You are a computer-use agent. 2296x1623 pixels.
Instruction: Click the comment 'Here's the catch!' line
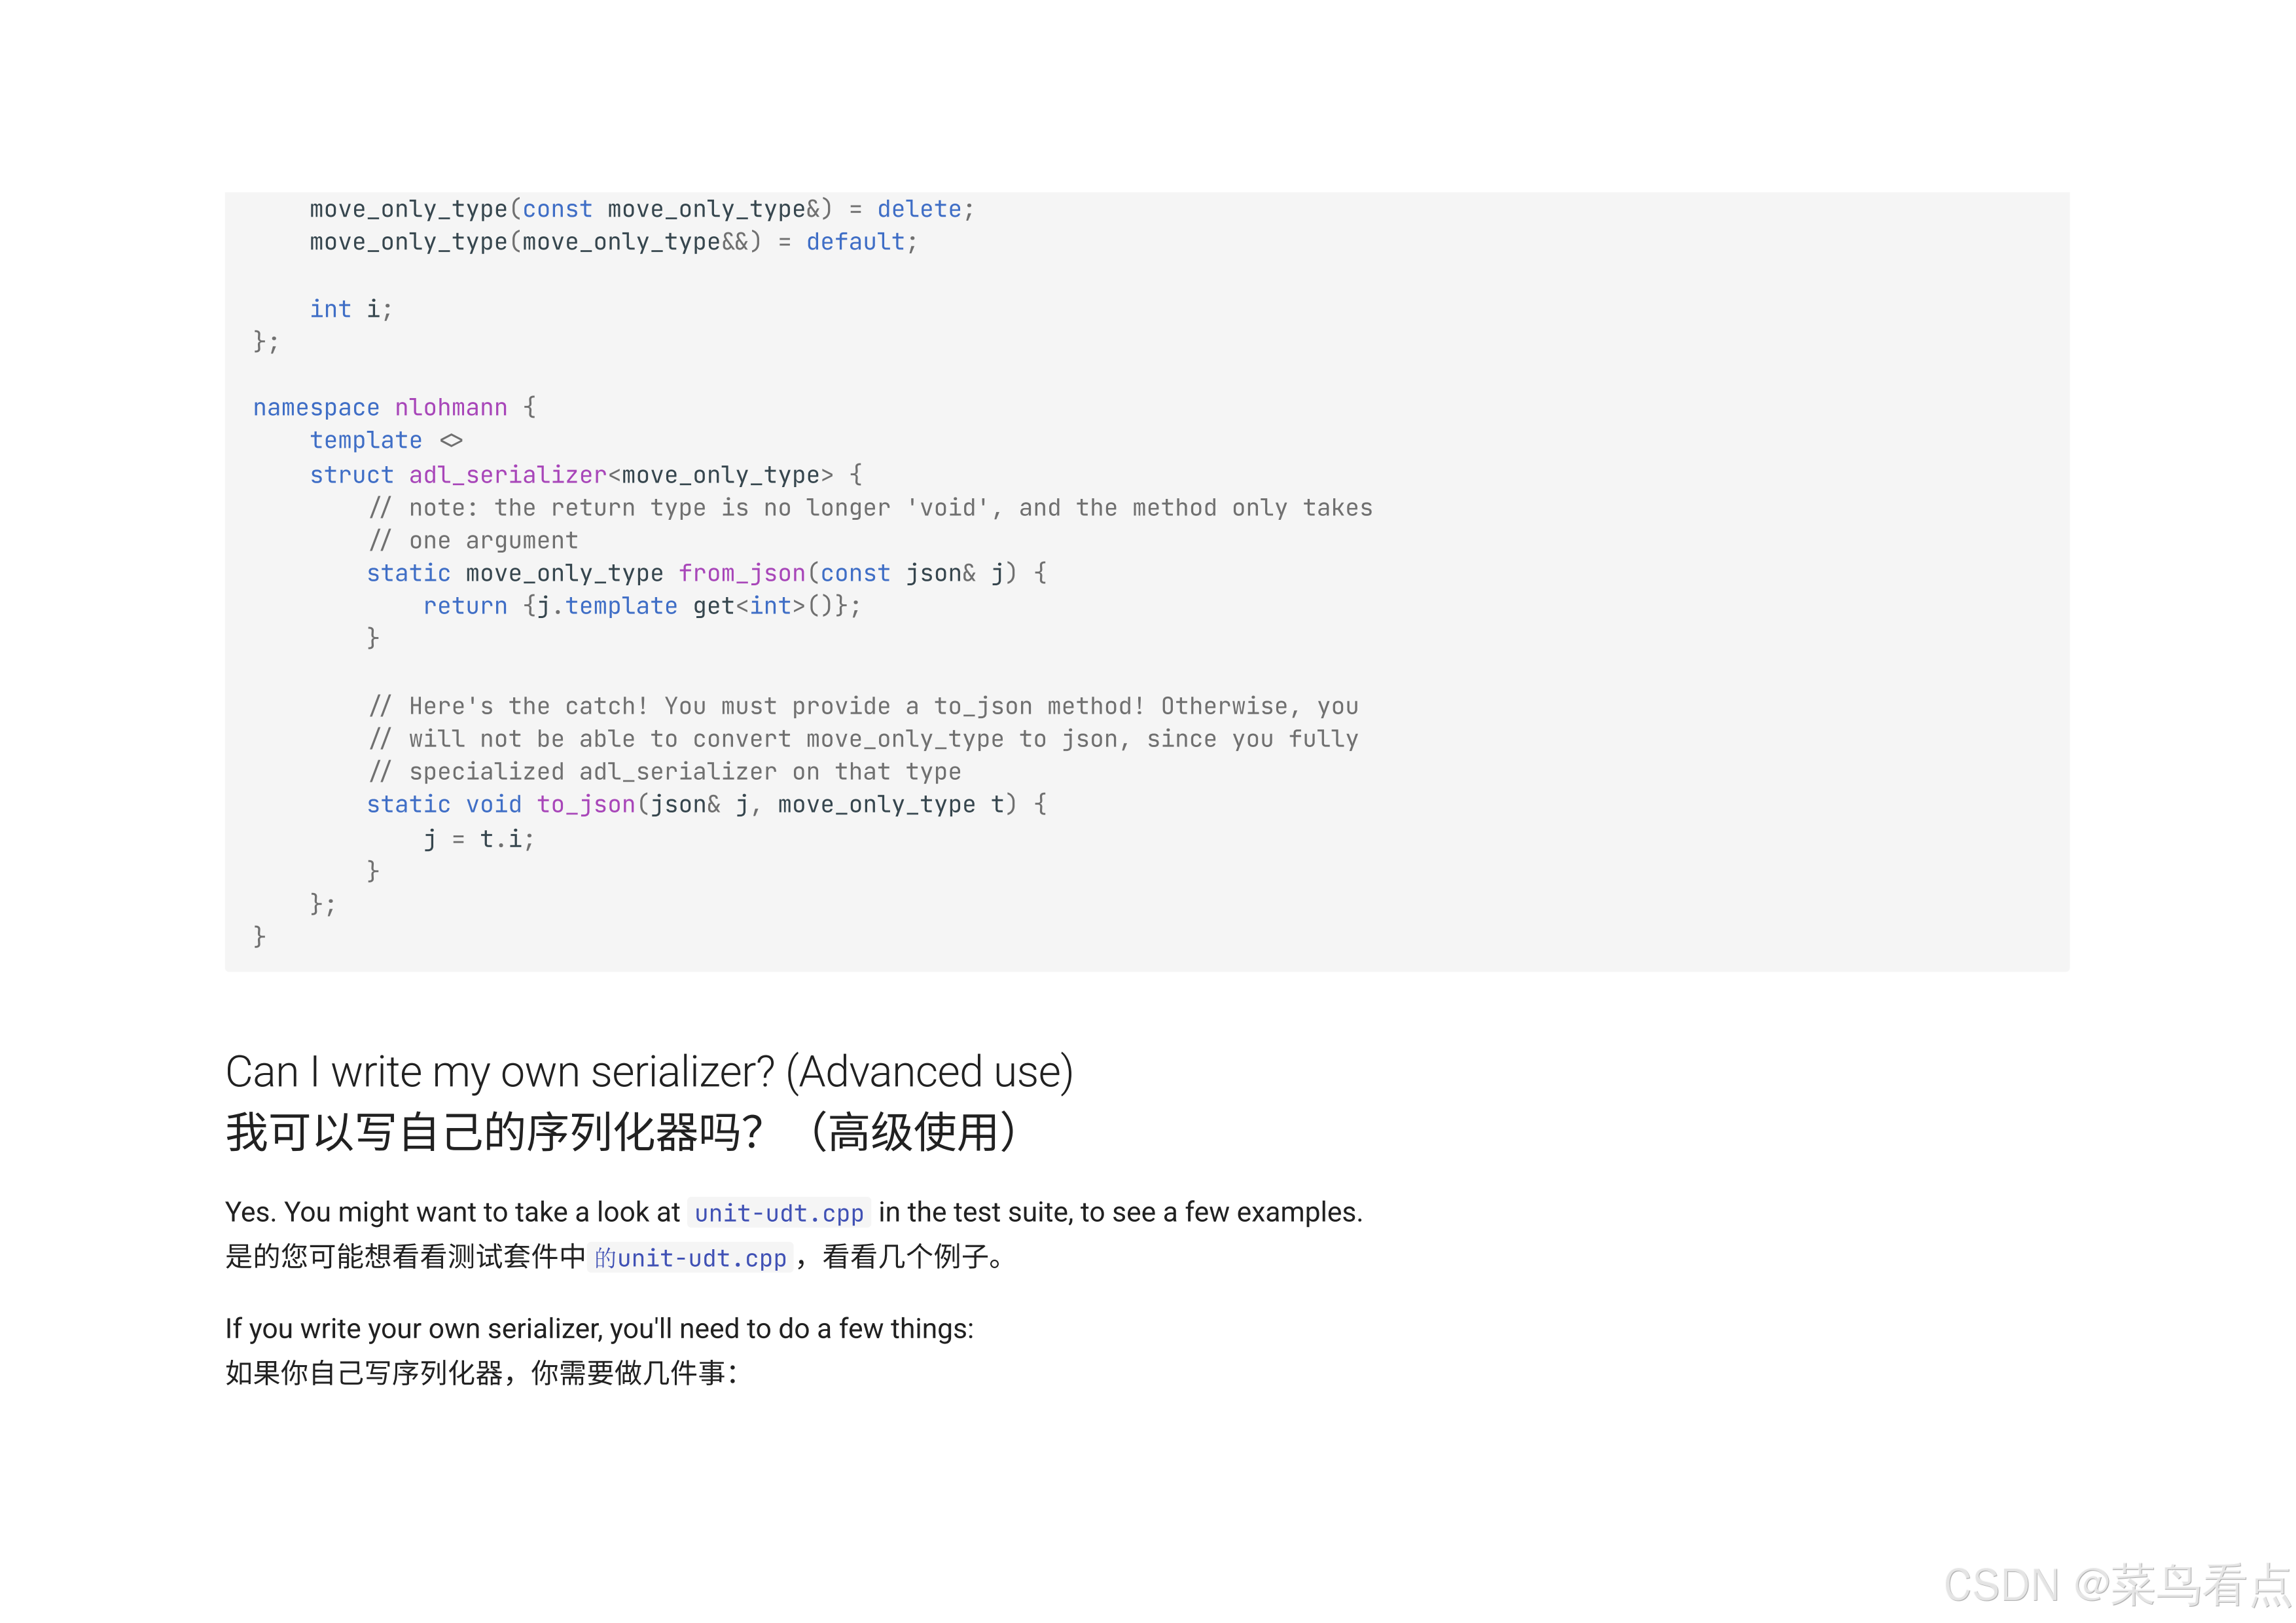pyautogui.click(x=862, y=707)
